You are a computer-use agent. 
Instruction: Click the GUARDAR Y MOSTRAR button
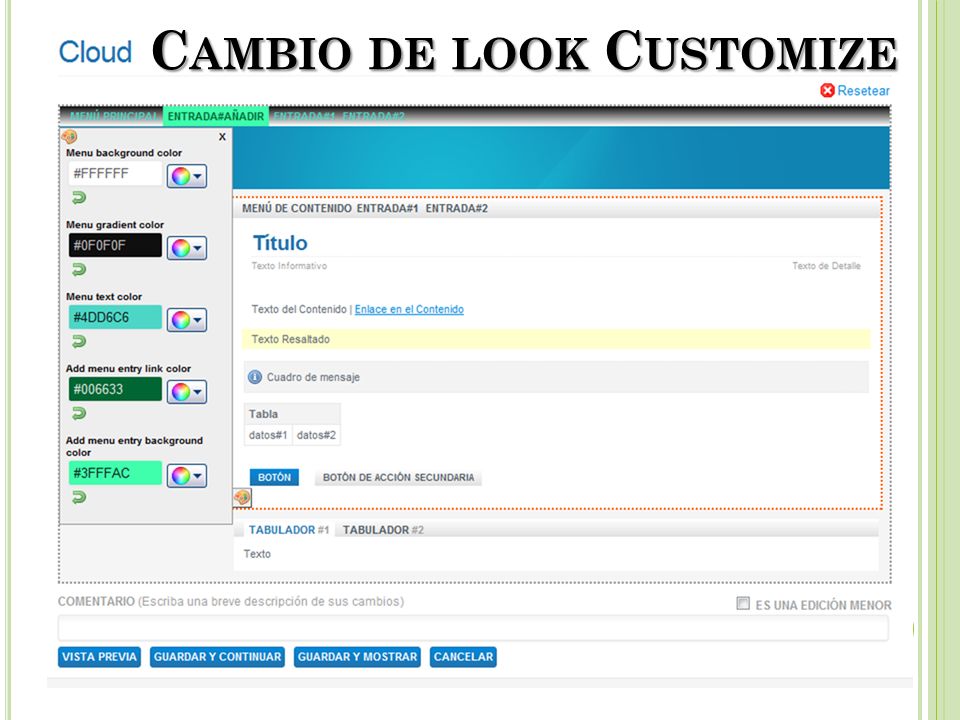click(x=357, y=657)
